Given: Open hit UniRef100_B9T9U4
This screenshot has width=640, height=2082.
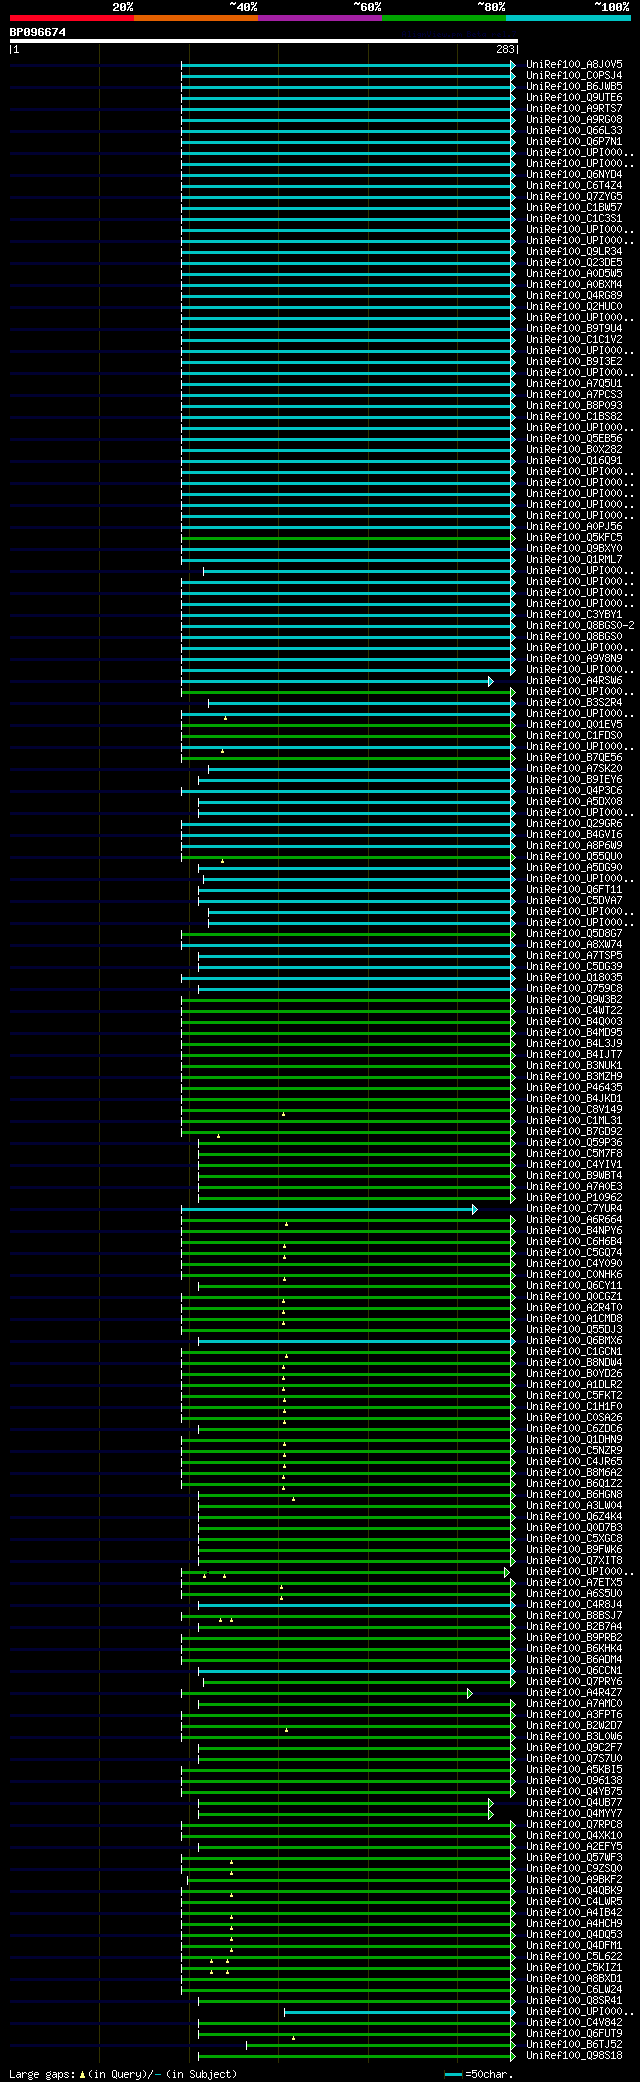Looking at the screenshot, I should [574, 328].
